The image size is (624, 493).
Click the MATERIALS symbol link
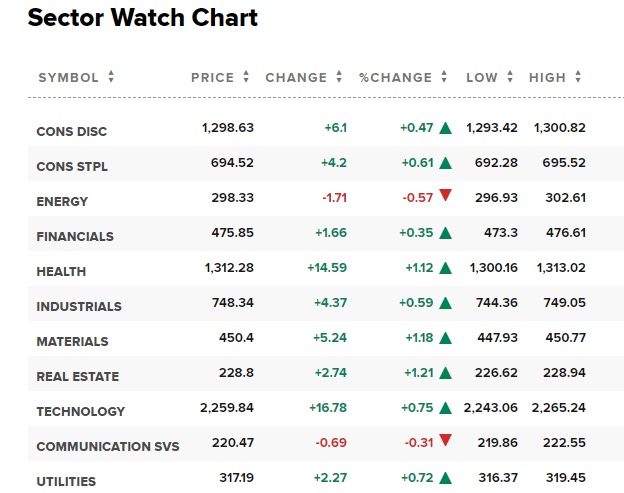[72, 341]
